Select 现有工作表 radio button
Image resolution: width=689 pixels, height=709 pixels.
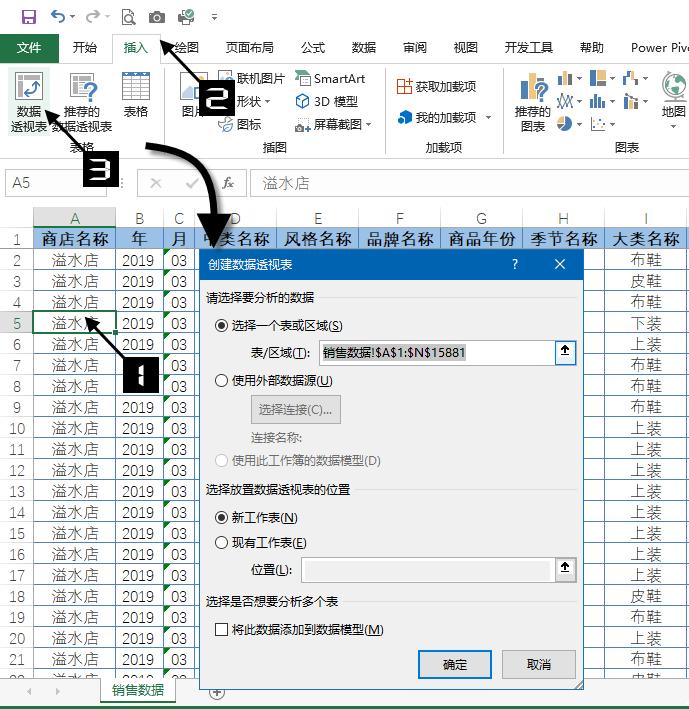coord(221,542)
